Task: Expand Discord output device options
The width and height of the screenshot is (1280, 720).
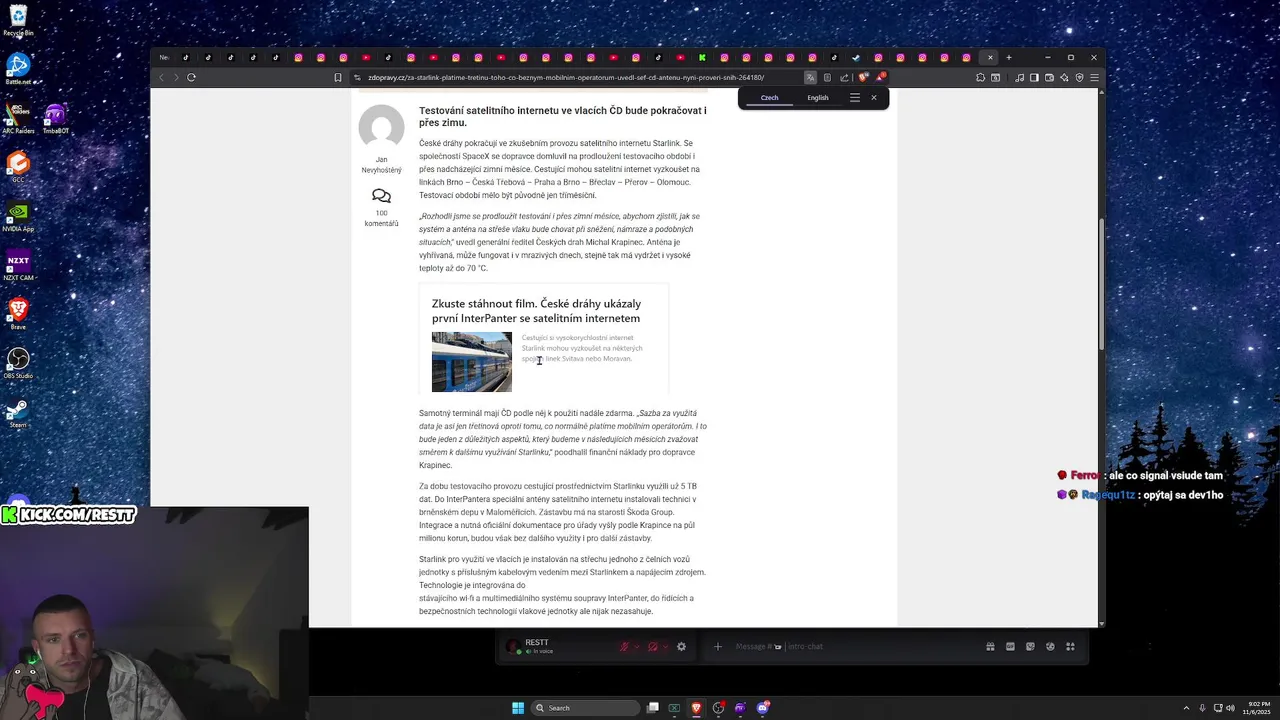Action: pyautogui.click(x=665, y=647)
